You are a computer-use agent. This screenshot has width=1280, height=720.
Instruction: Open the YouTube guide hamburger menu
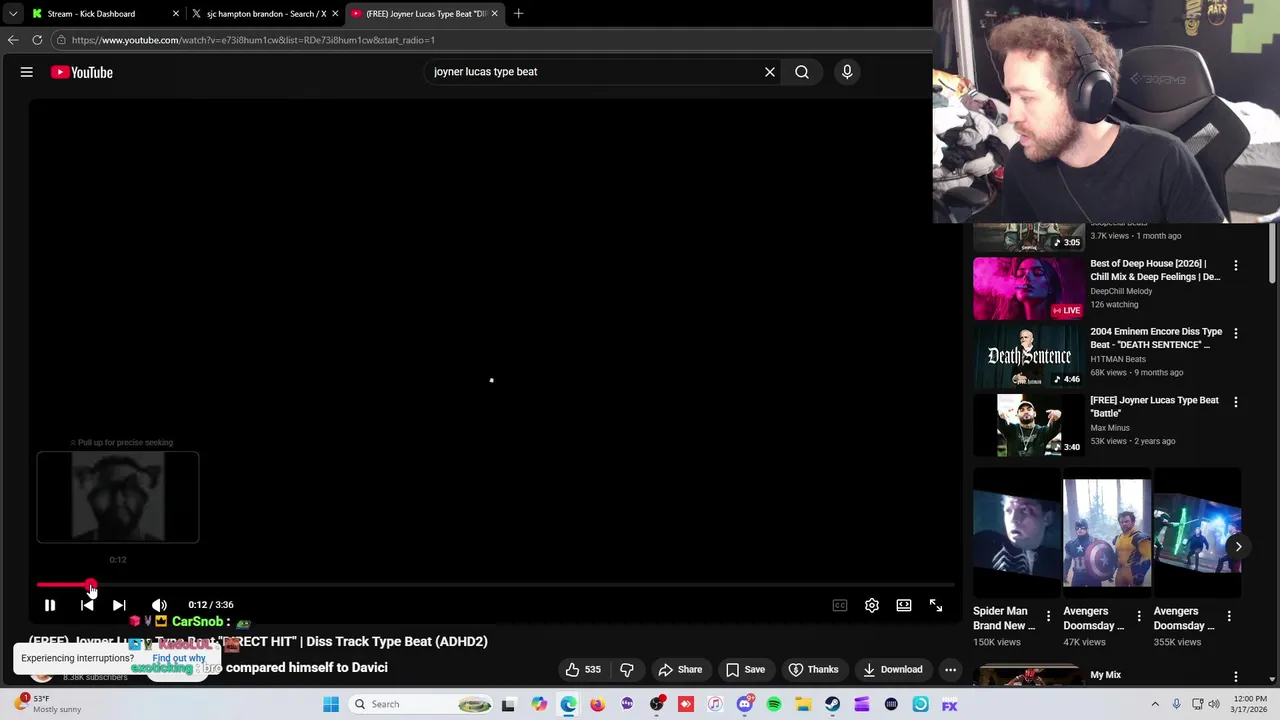click(x=27, y=72)
